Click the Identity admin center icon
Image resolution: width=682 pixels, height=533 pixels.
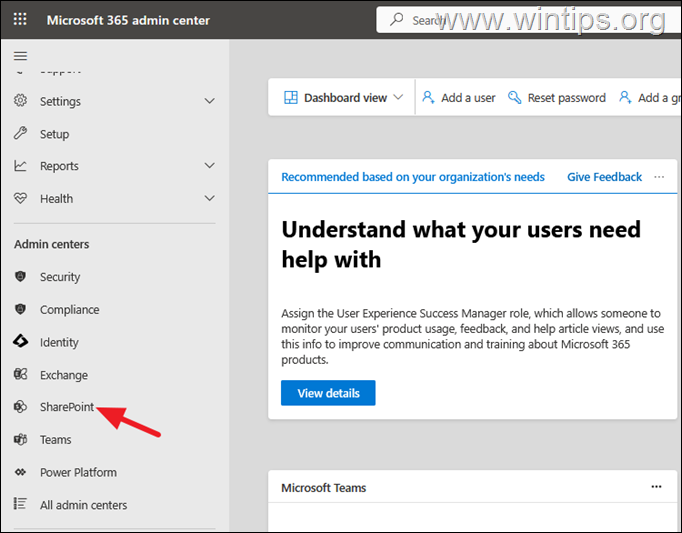(21, 342)
